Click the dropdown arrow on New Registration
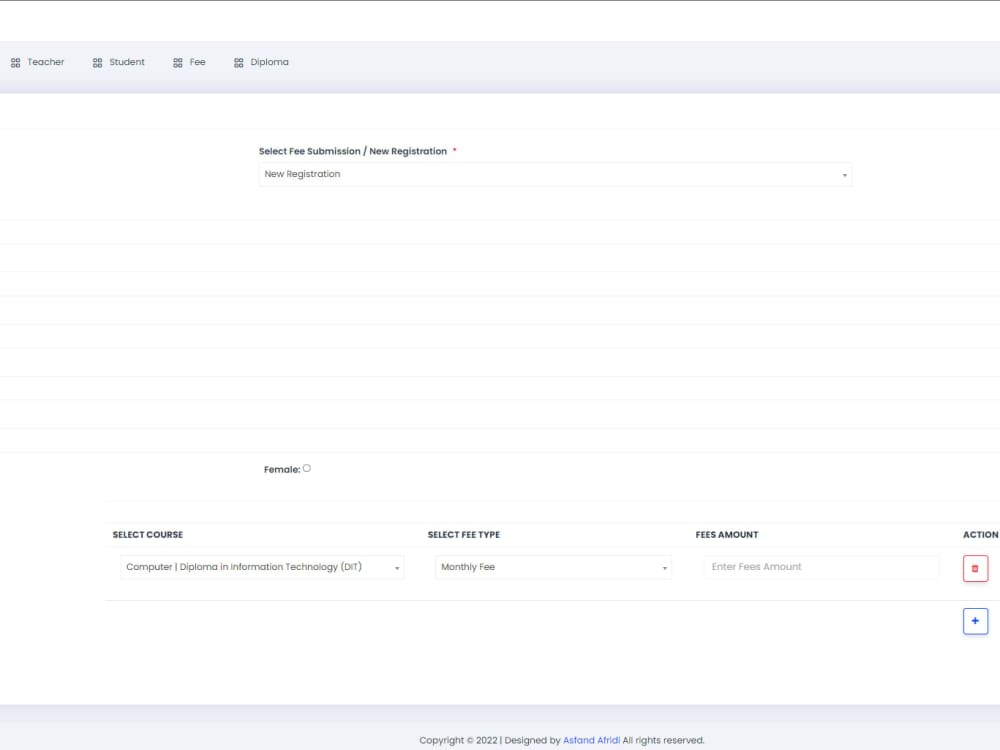This screenshot has width=1000, height=750. 844,174
